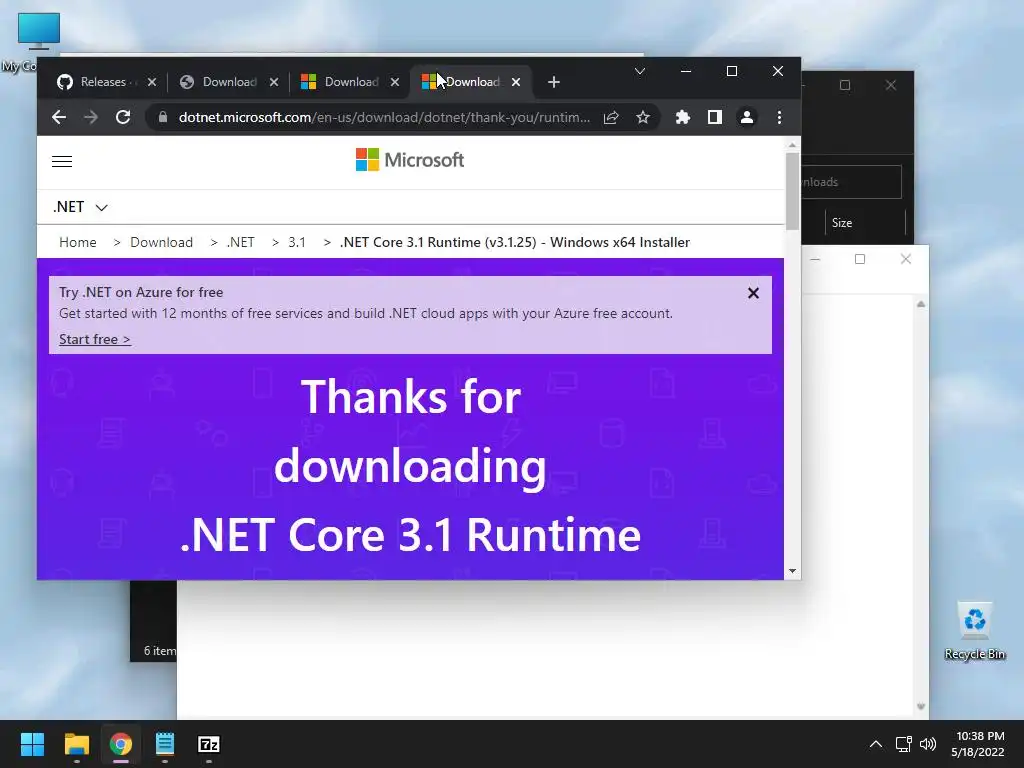Go to the .NET breadcrumb
Viewport: 1024px width, 768px height.
[x=240, y=242]
